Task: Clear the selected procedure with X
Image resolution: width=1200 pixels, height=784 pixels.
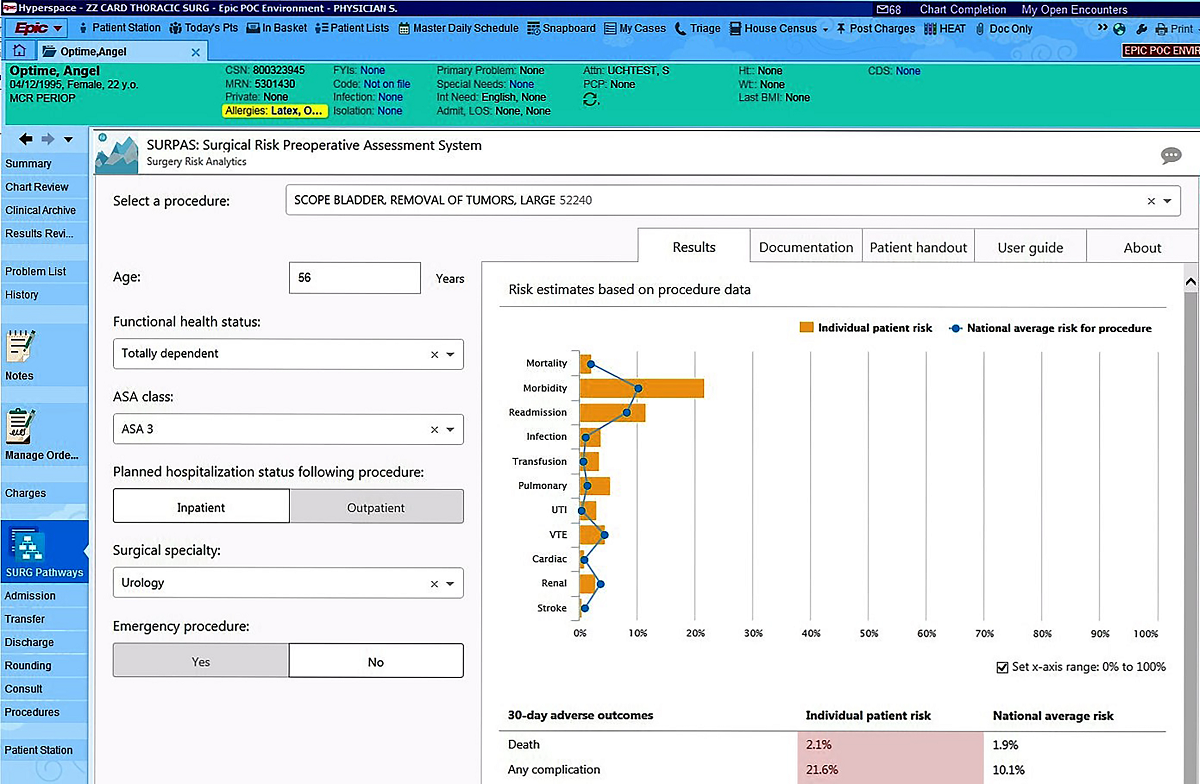Action: pyautogui.click(x=1150, y=201)
